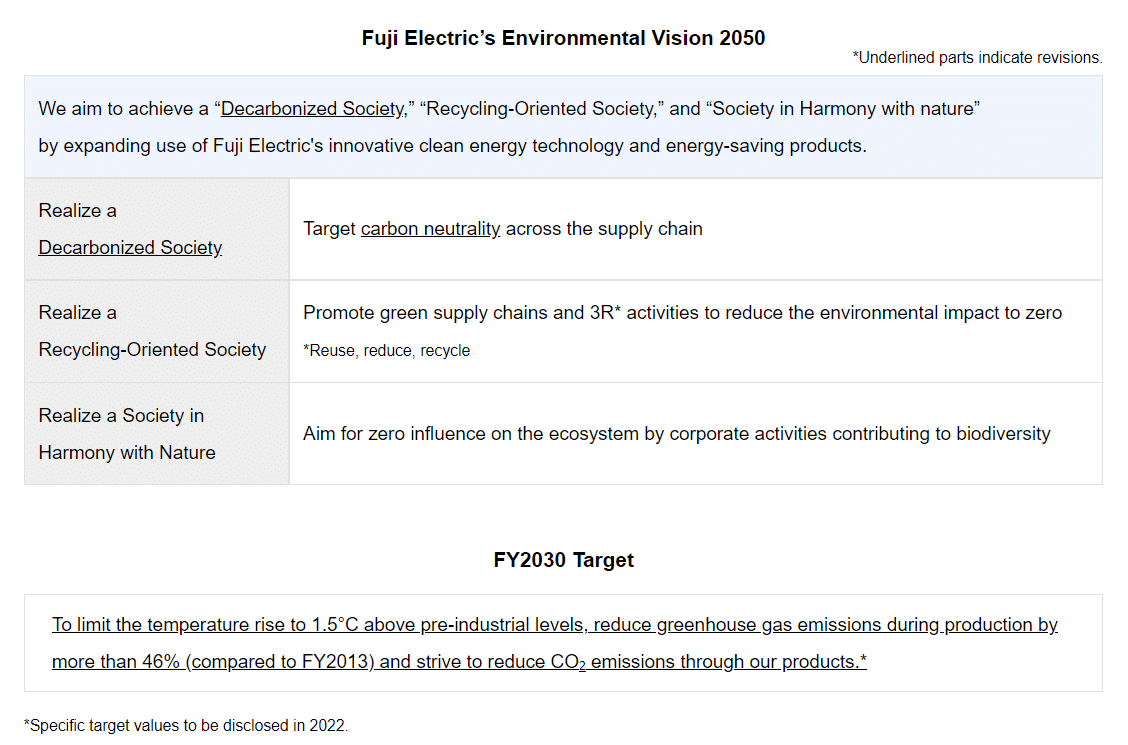Click the 'Fuji Electric's Environmental Vision 2050' heading
1128x745 pixels.
(563, 38)
